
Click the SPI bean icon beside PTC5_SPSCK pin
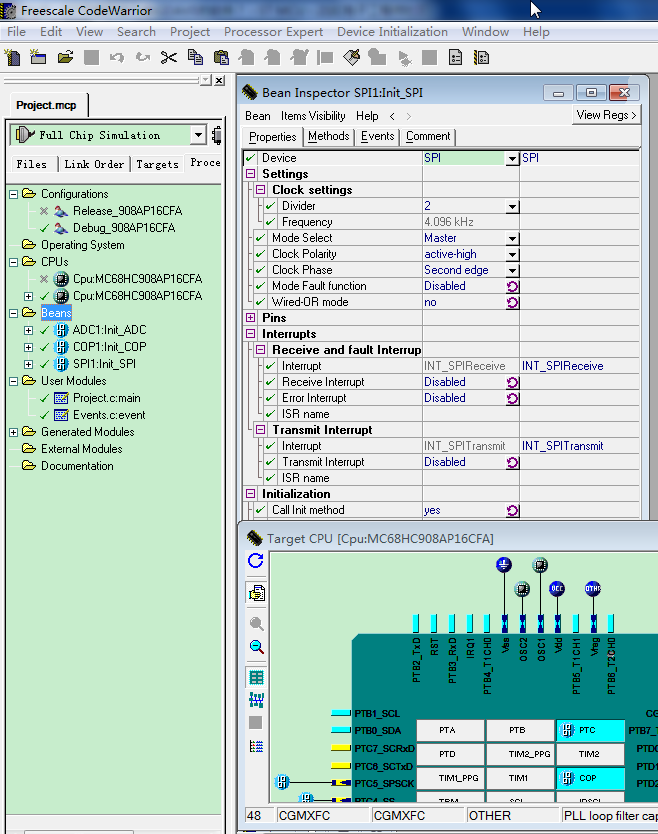(x=282, y=782)
